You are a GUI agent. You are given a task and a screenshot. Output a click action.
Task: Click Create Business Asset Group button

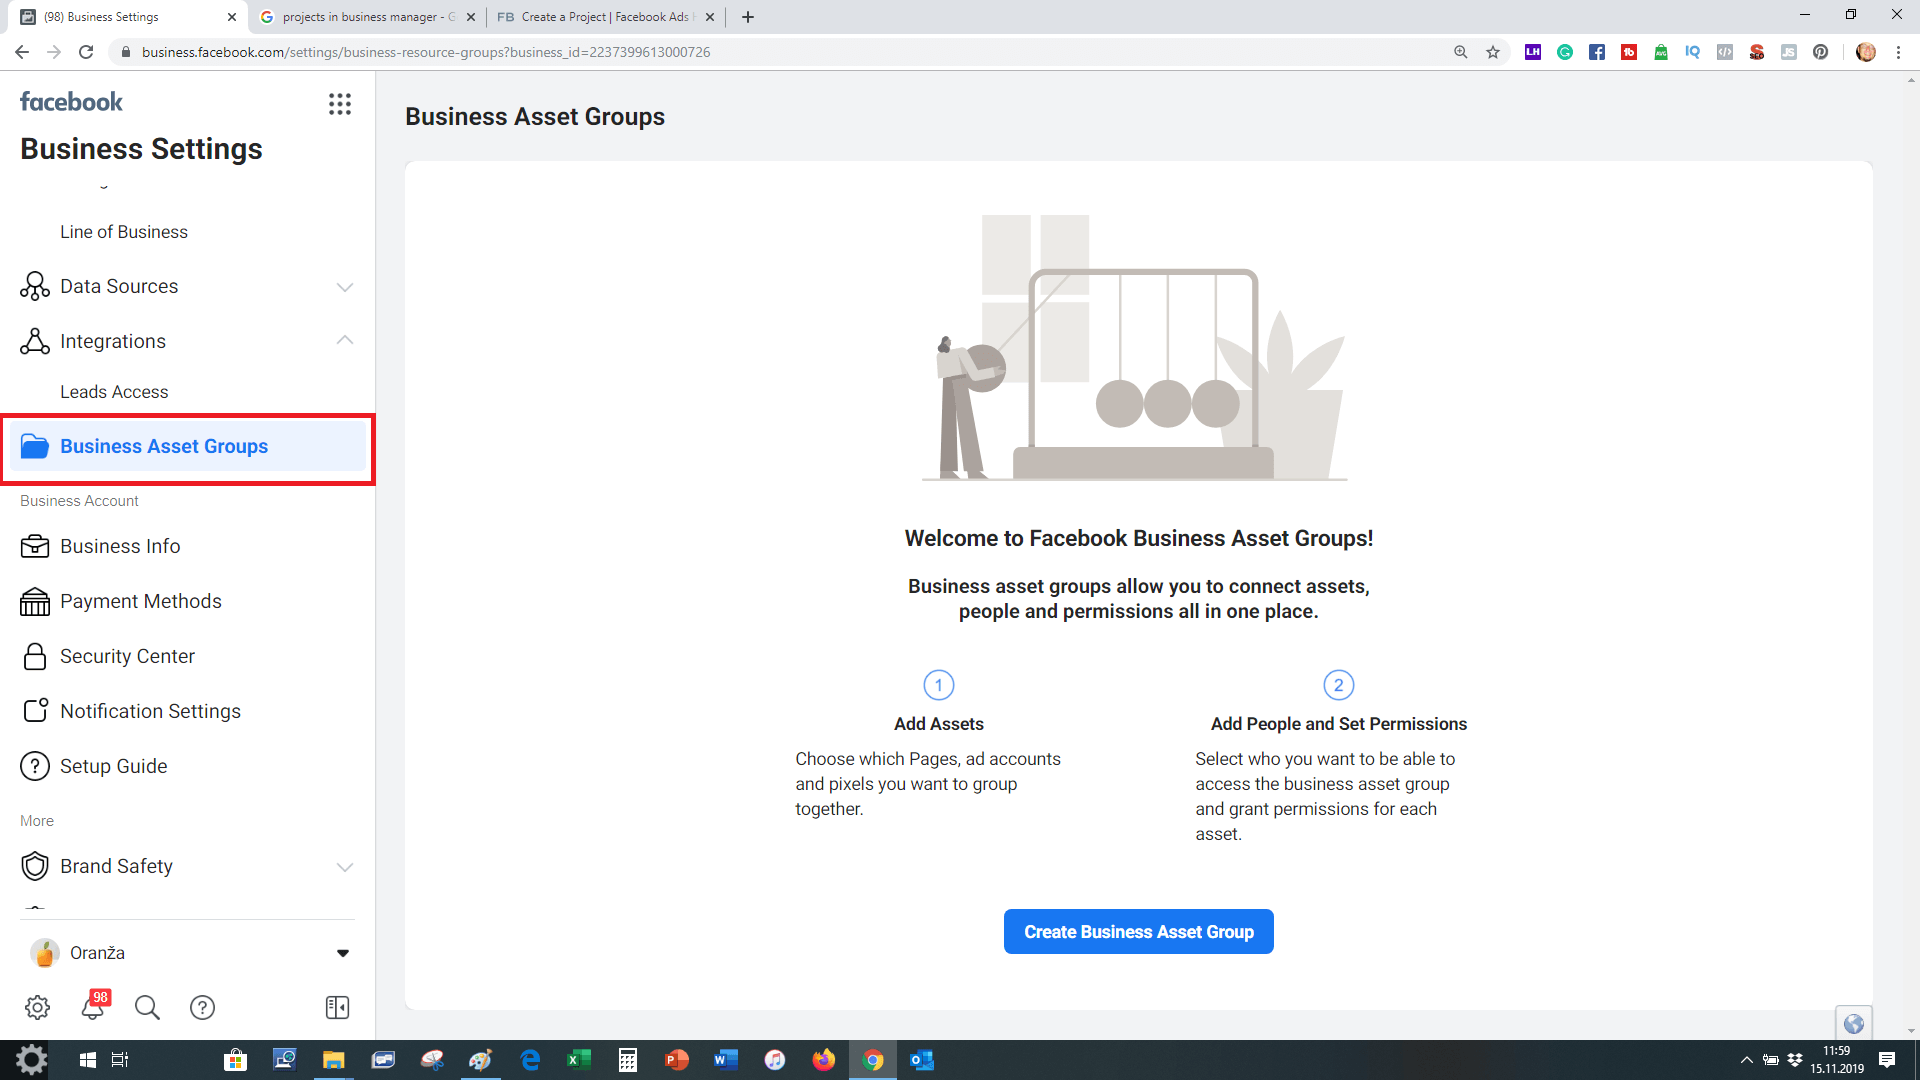[x=1138, y=931]
